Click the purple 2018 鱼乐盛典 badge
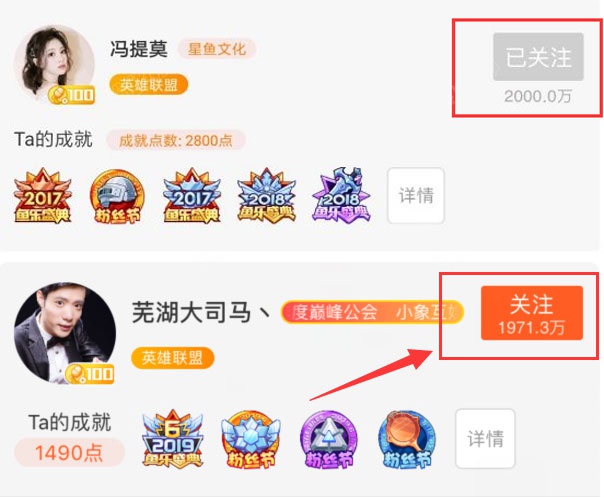Viewport: 604px width, 497px height. tap(341, 195)
